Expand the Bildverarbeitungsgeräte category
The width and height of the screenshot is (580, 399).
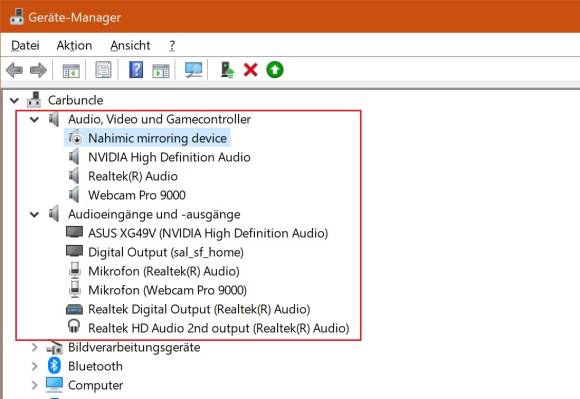point(34,347)
